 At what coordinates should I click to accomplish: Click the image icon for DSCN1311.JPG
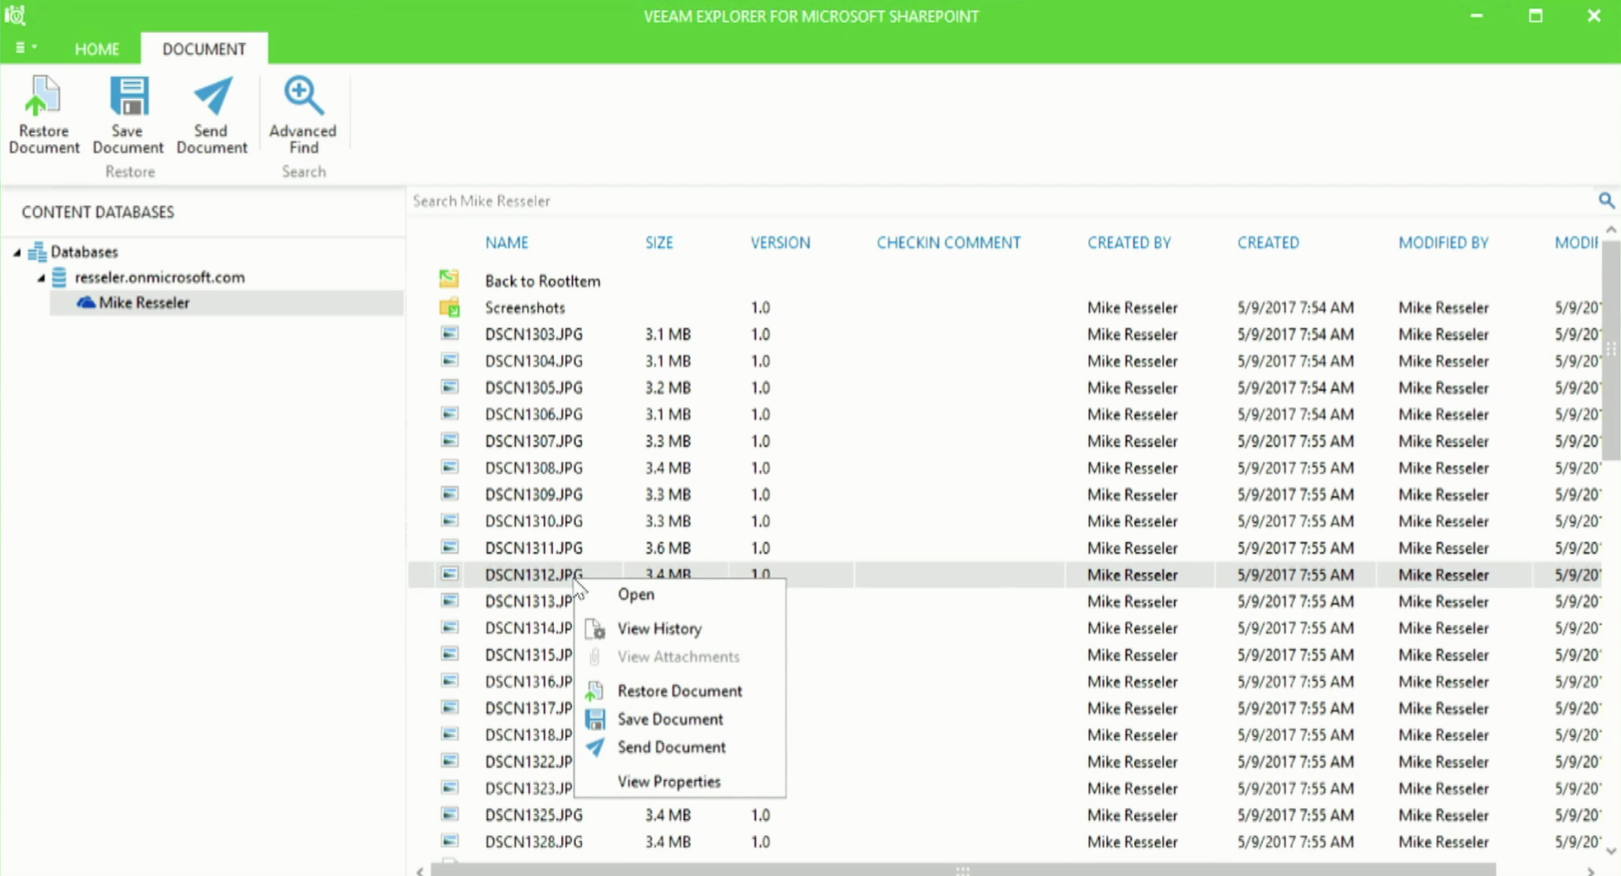[450, 547]
